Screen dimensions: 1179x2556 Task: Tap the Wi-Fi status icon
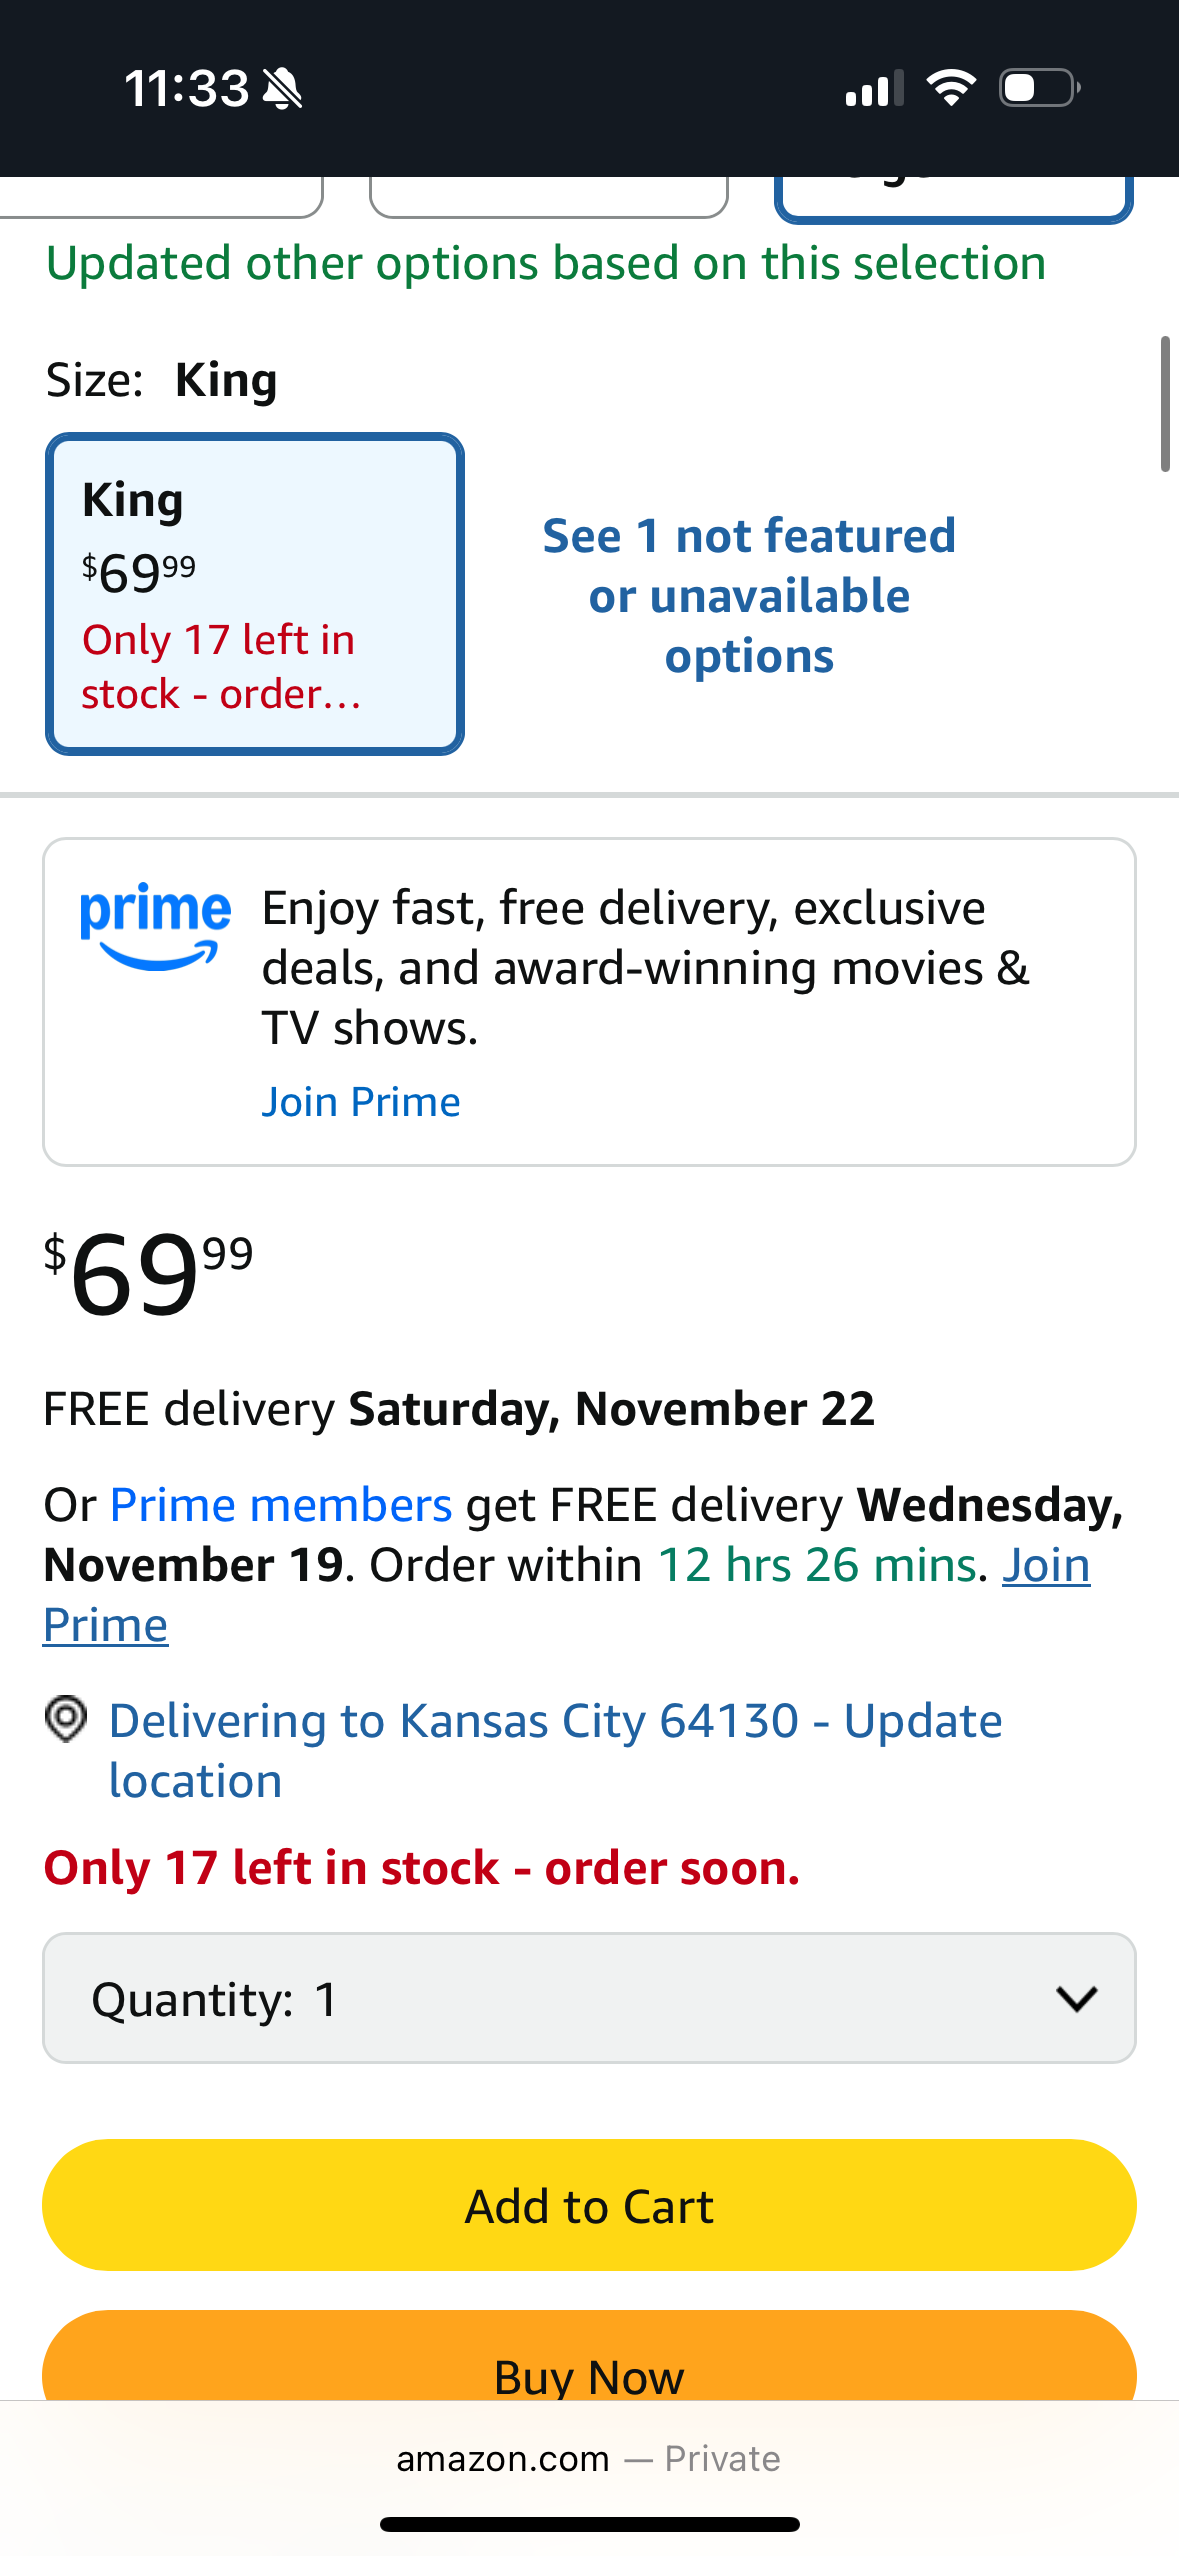tap(951, 88)
